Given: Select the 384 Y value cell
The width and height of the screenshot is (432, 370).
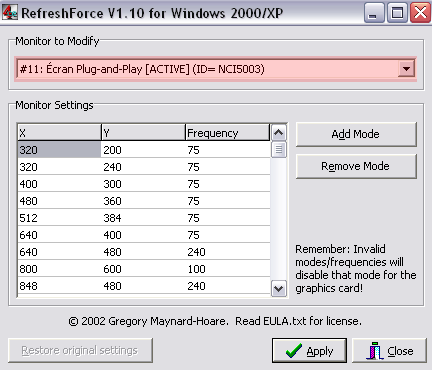Looking at the screenshot, I should (143, 218).
